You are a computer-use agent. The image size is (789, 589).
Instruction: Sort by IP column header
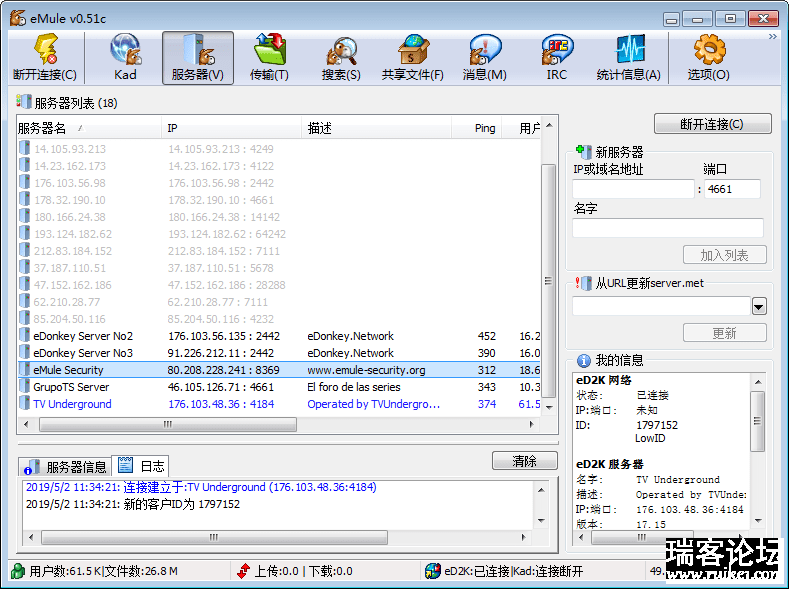coord(231,128)
